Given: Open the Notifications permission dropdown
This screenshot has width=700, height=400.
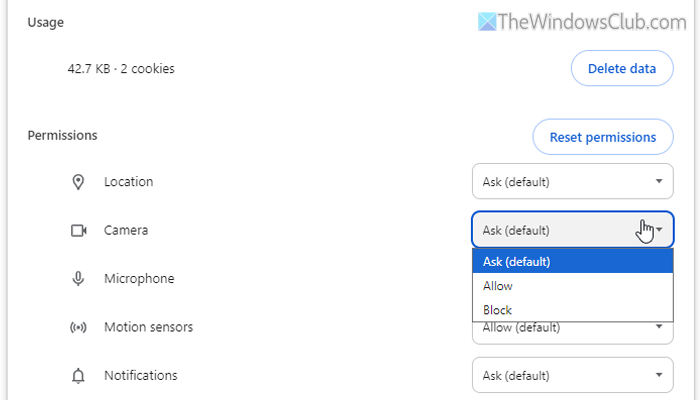Looking at the screenshot, I should (x=572, y=376).
